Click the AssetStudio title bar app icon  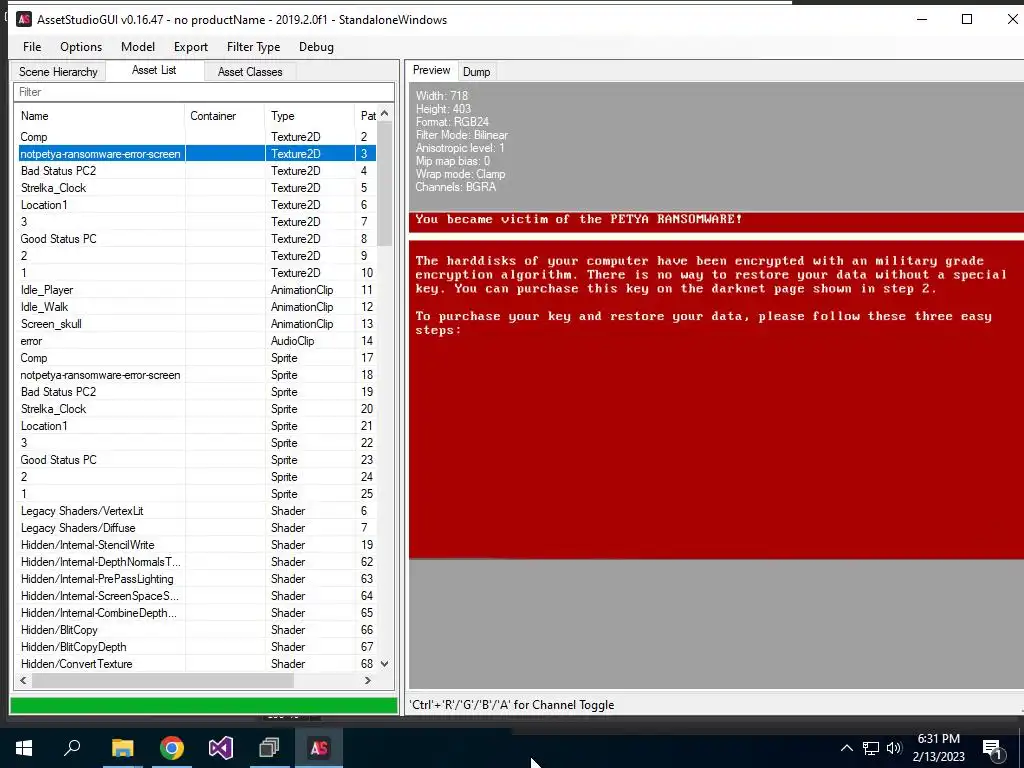[x=24, y=20]
